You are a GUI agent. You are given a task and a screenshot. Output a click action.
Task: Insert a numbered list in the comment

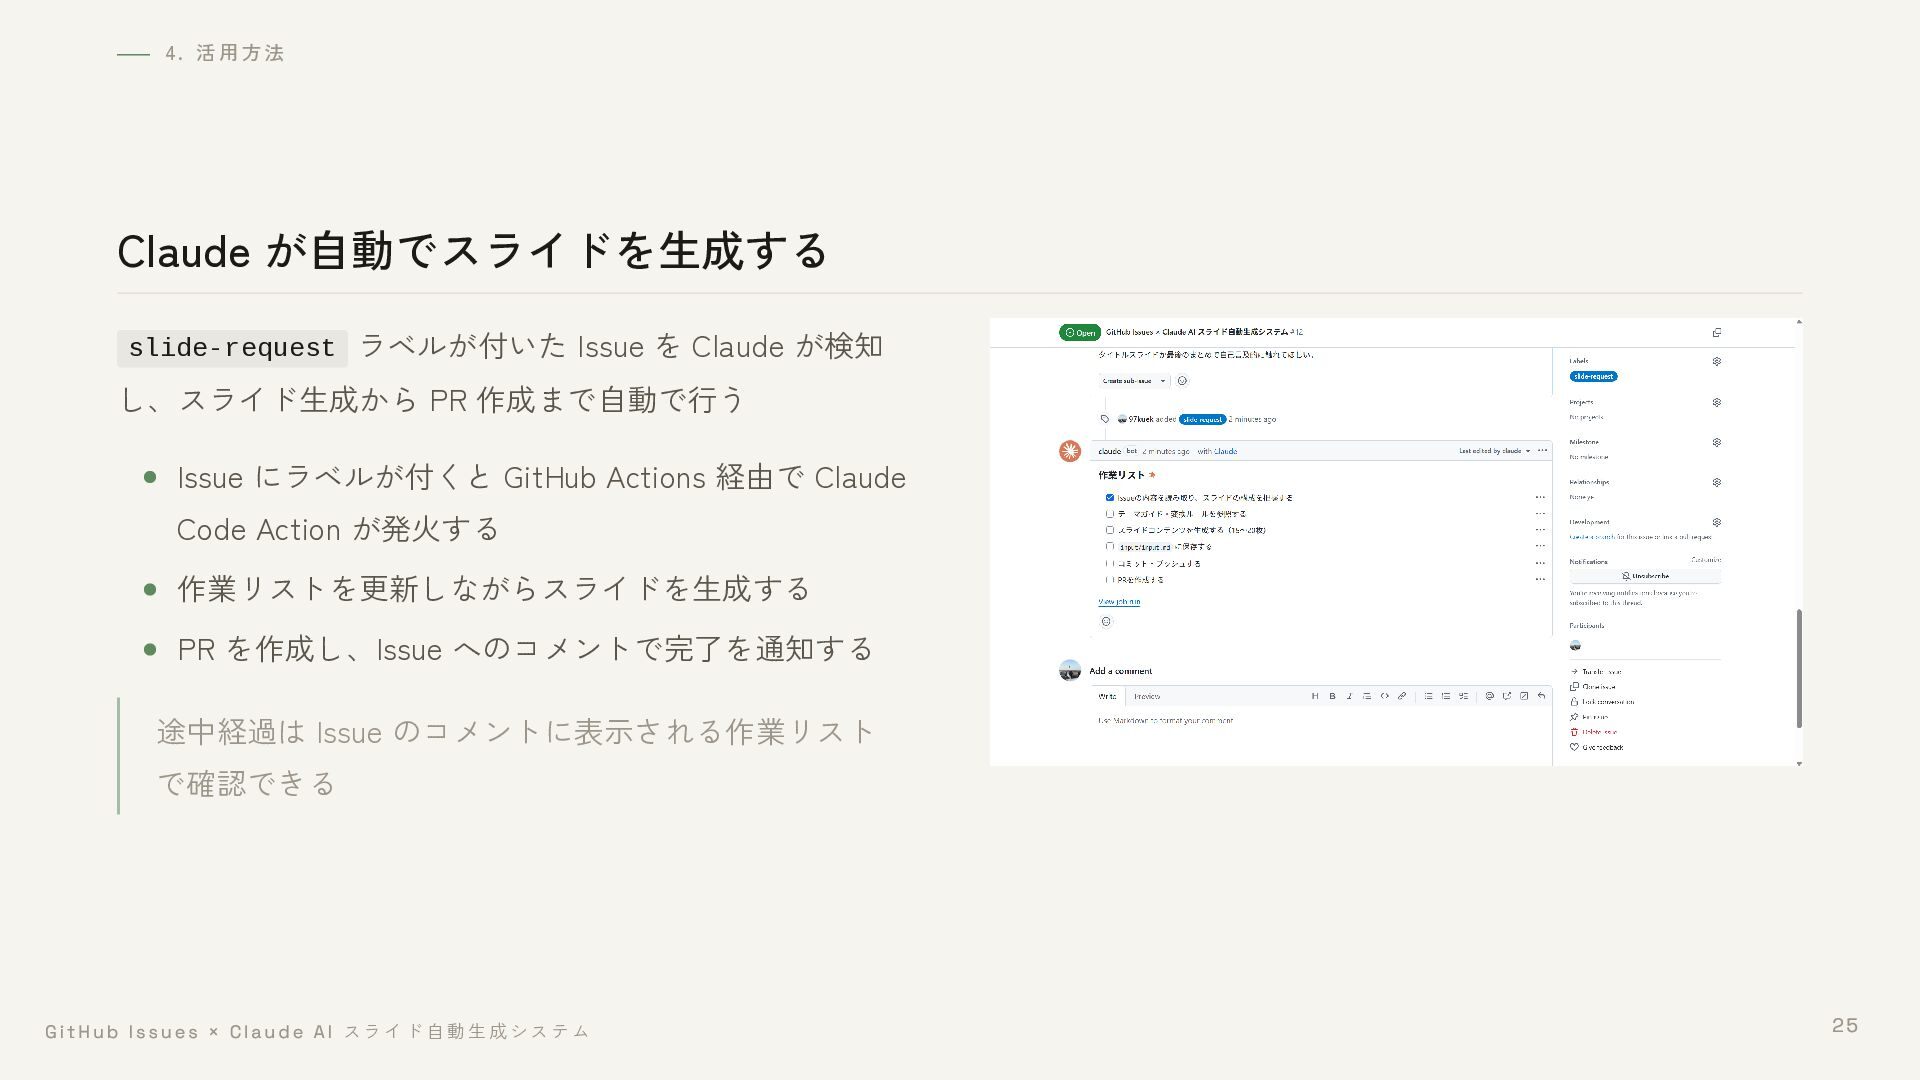tap(1446, 696)
